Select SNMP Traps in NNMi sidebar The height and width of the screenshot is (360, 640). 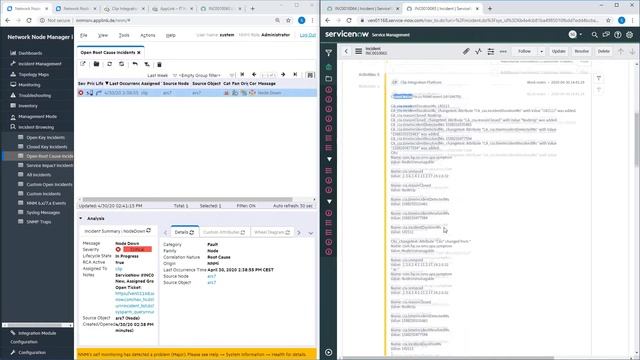[39, 222]
